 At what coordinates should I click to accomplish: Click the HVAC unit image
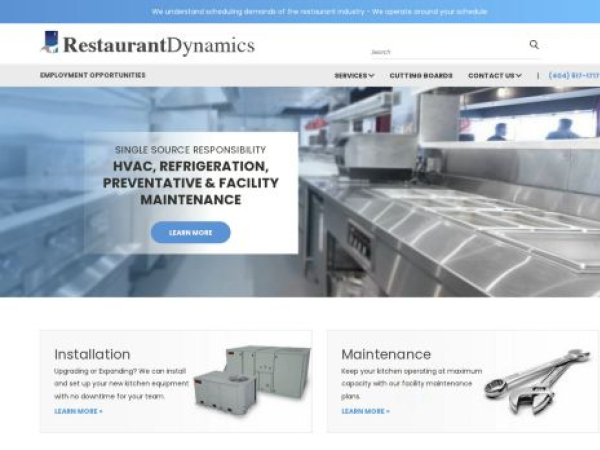(x=252, y=380)
